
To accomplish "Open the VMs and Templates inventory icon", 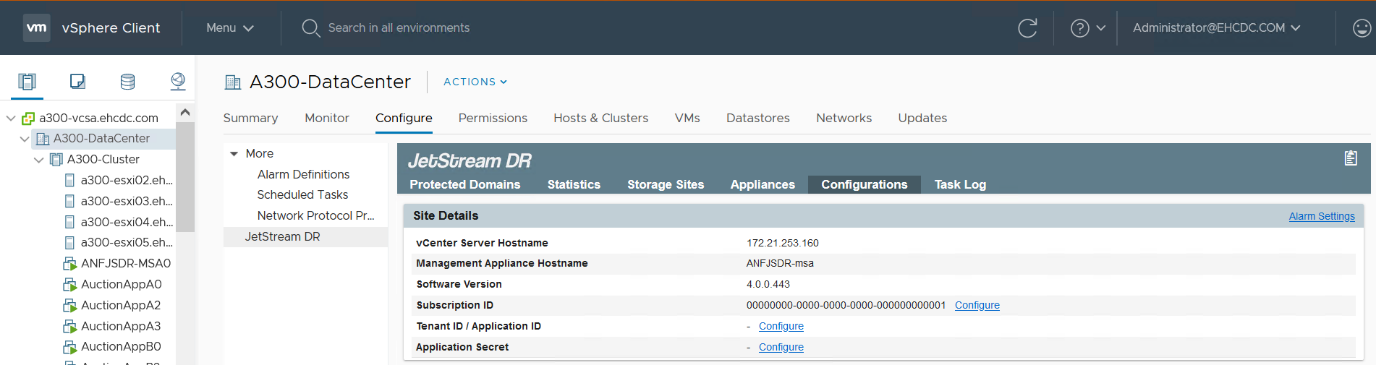I will pyautogui.click(x=78, y=81).
